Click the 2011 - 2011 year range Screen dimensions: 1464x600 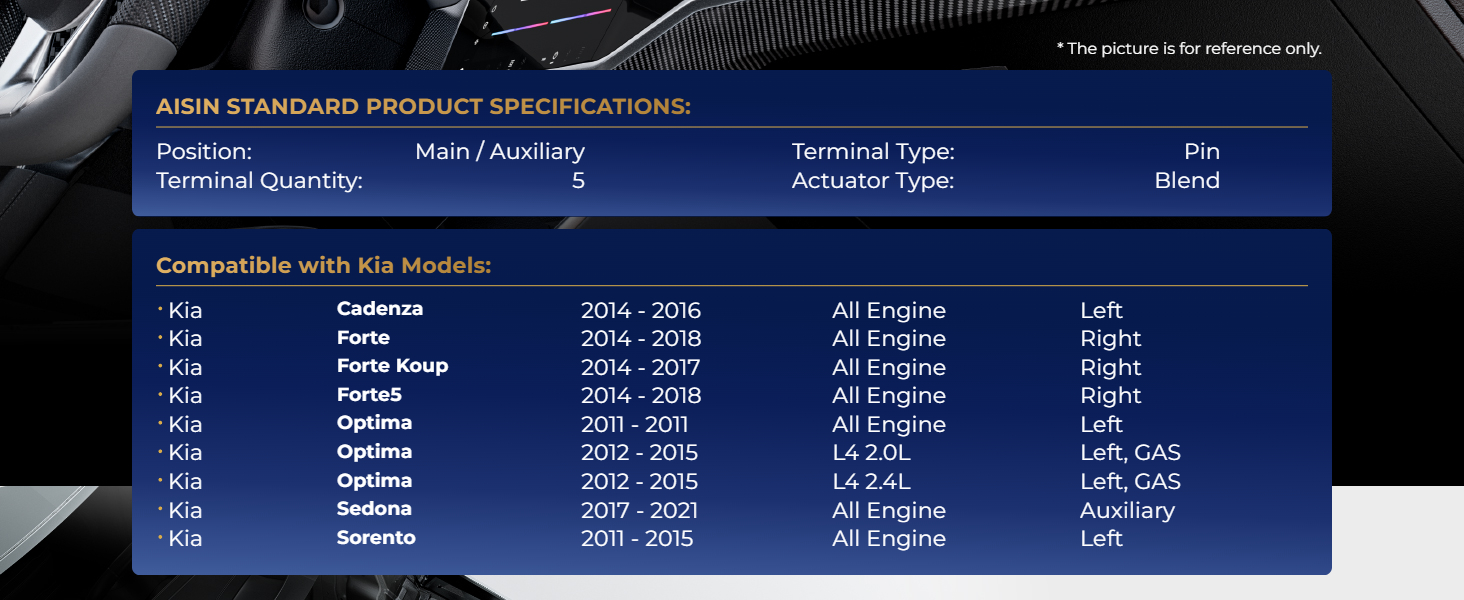[x=634, y=424]
